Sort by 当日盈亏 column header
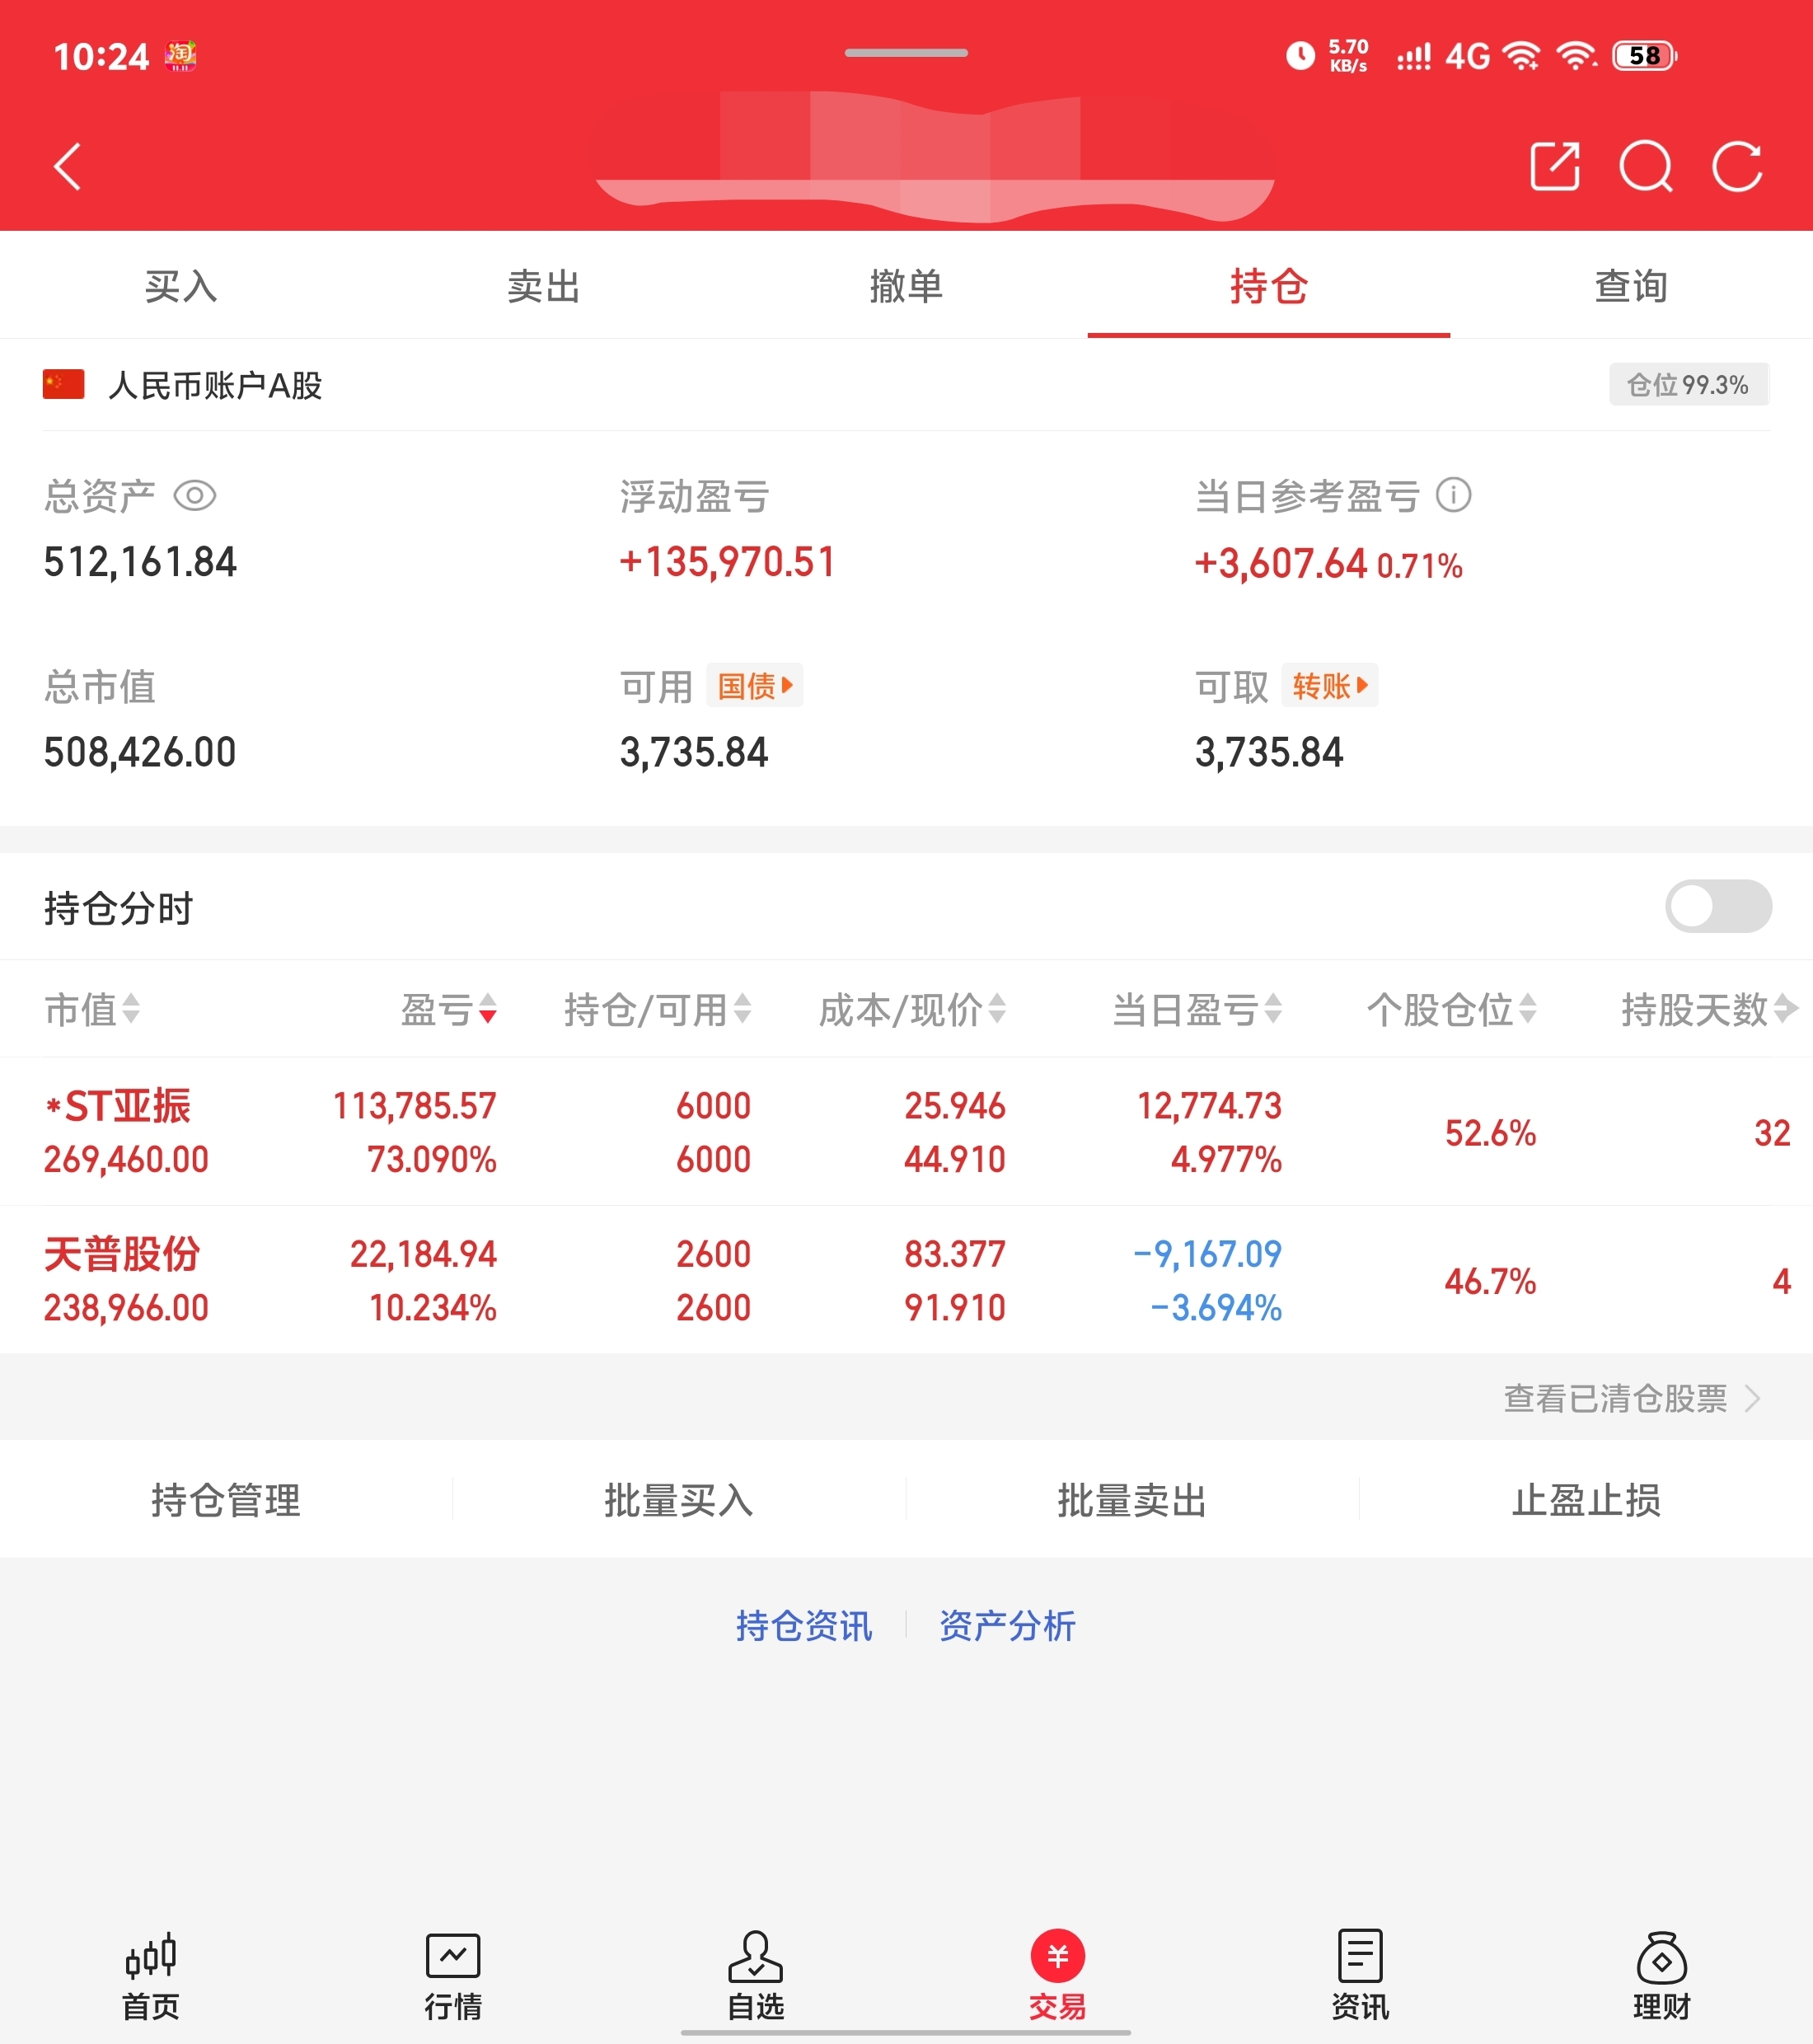1813x2044 pixels. click(x=1196, y=1010)
